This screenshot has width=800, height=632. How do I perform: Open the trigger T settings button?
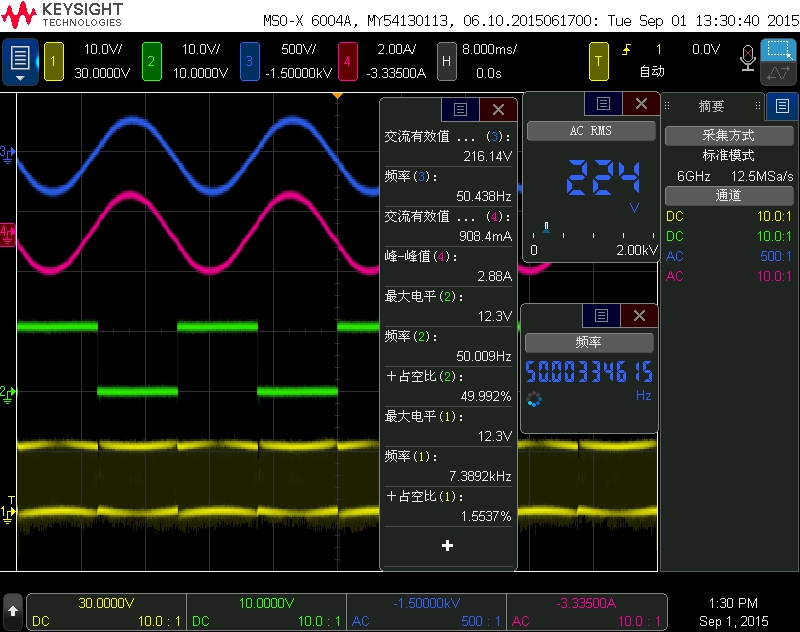[598, 62]
